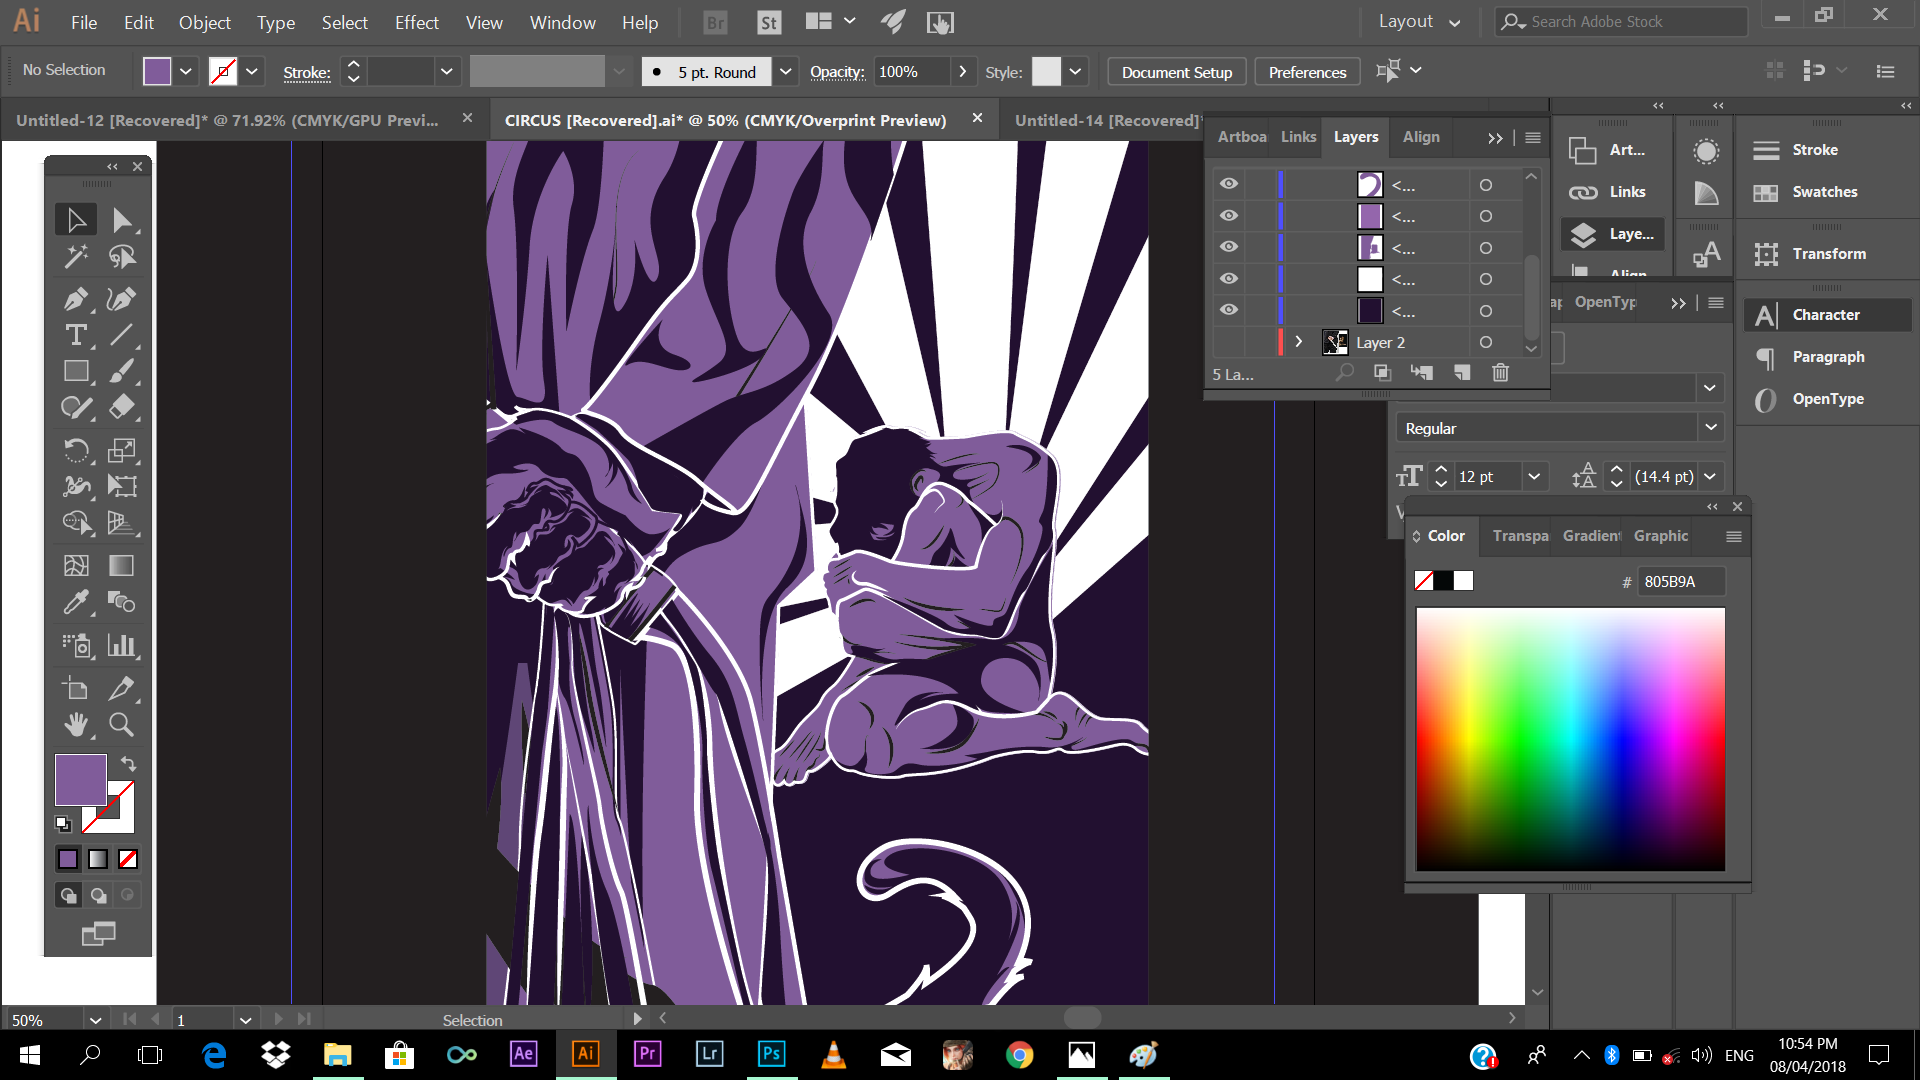Open the Object menu

[x=204, y=22]
